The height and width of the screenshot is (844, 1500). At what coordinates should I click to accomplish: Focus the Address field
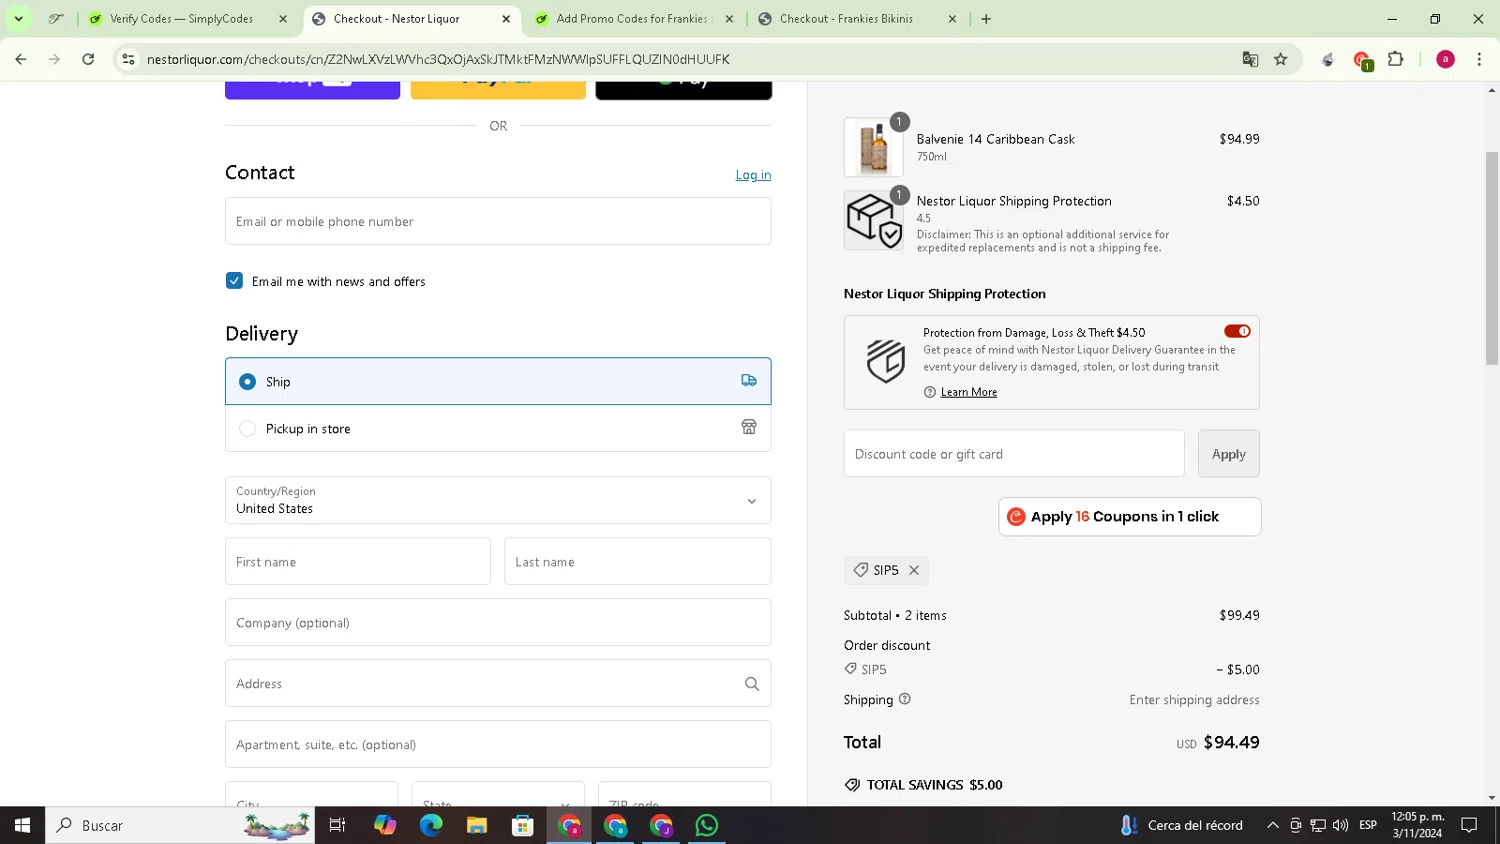tap(498, 683)
